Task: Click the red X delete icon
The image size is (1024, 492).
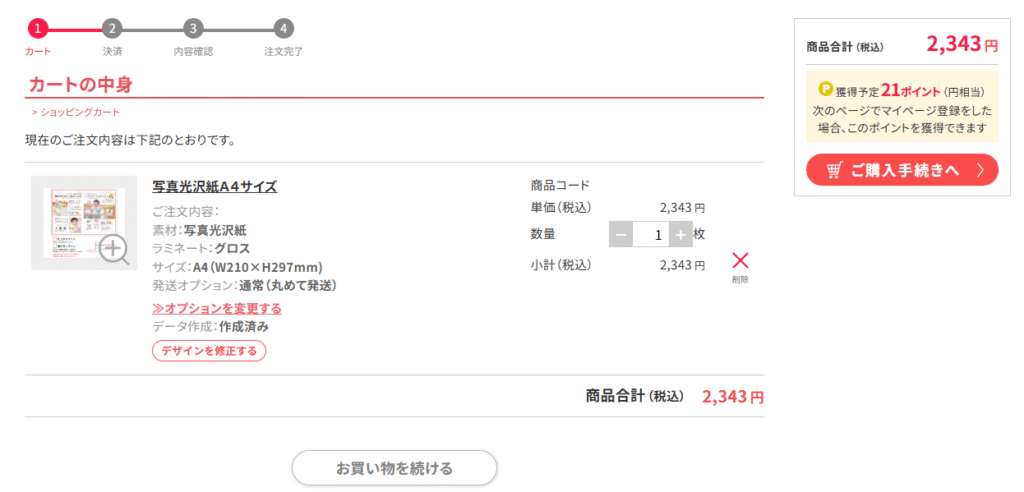Action: 740,261
